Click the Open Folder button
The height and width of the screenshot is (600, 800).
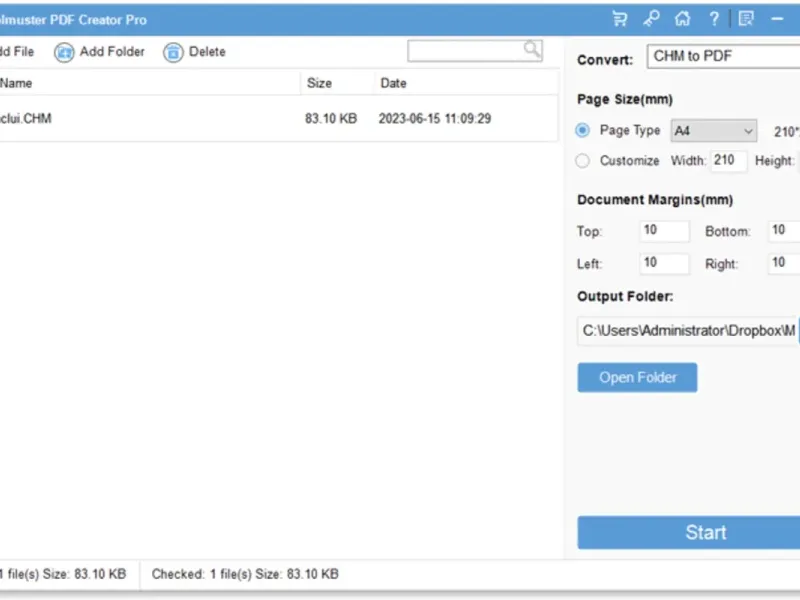tap(637, 378)
